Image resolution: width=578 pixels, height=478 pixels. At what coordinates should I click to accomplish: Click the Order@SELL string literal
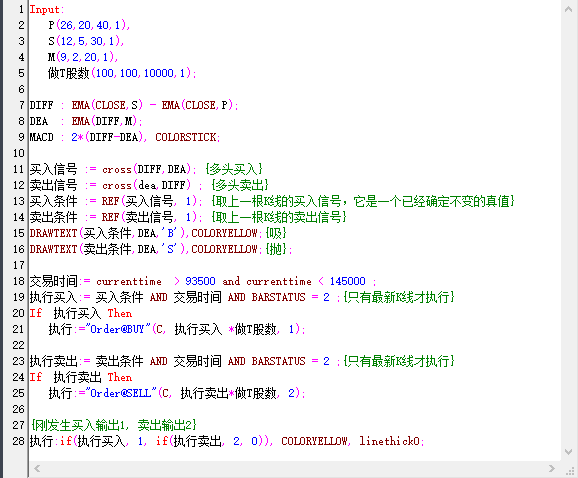(x=121, y=393)
